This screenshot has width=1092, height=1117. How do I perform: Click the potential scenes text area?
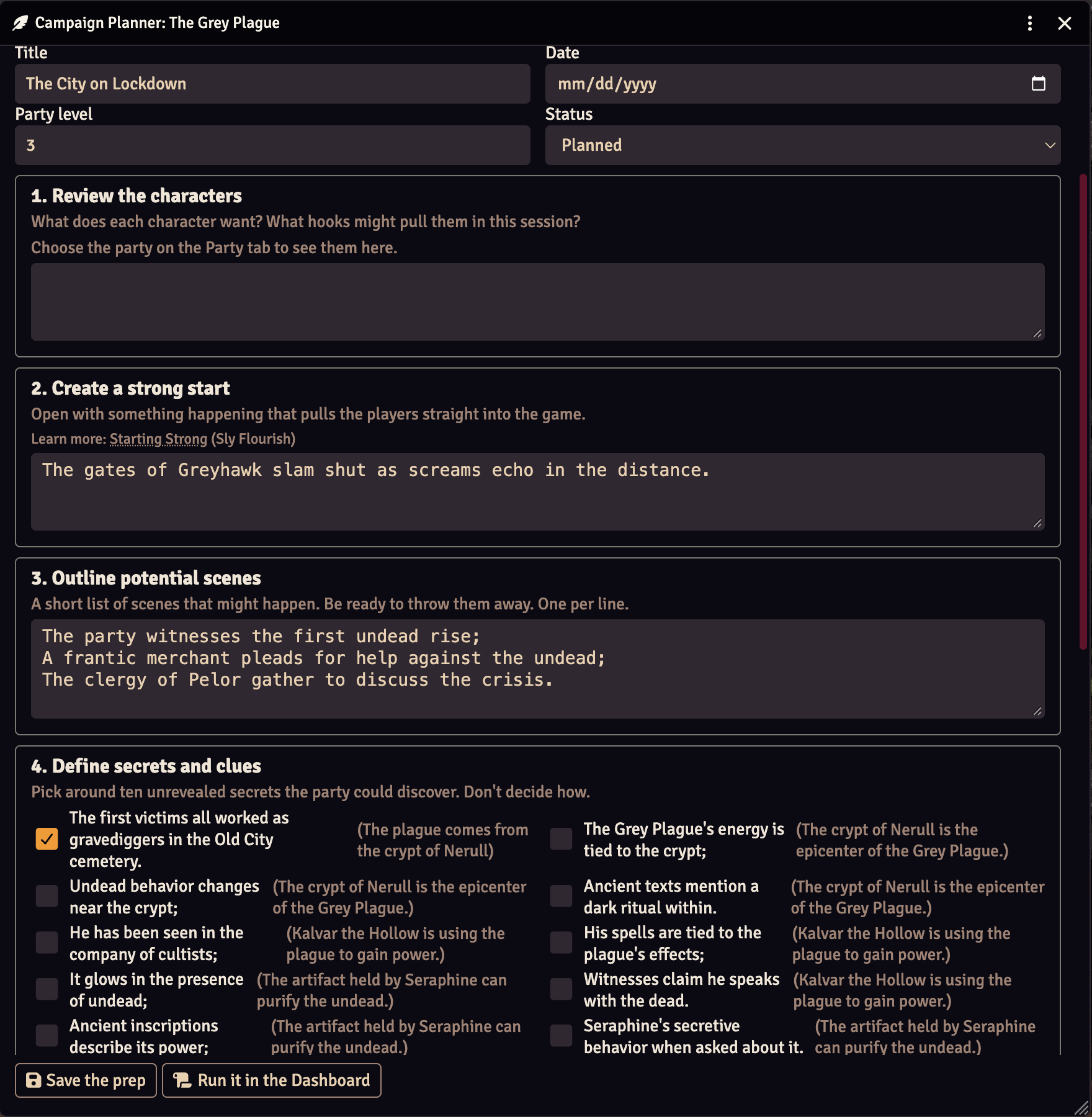(538, 669)
